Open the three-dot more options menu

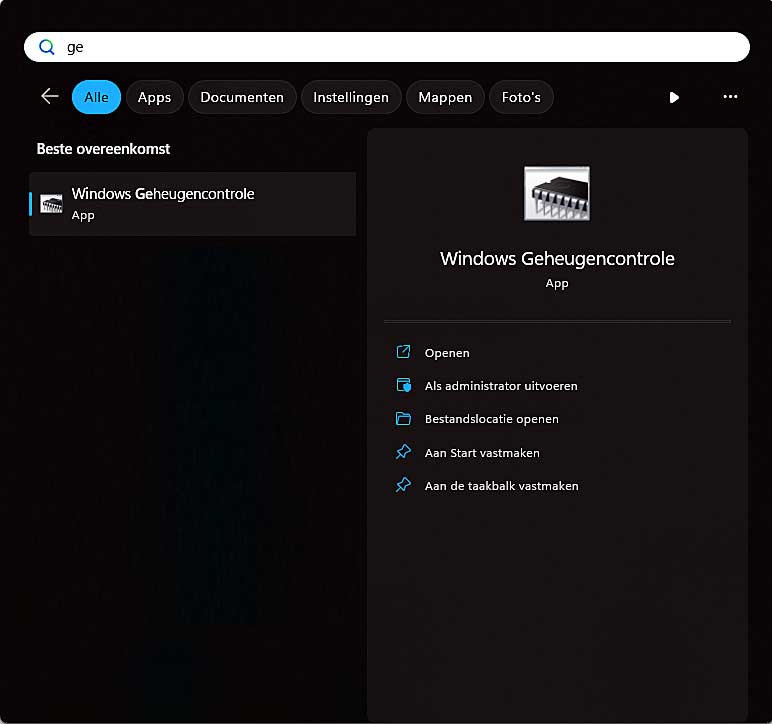point(730,97)
